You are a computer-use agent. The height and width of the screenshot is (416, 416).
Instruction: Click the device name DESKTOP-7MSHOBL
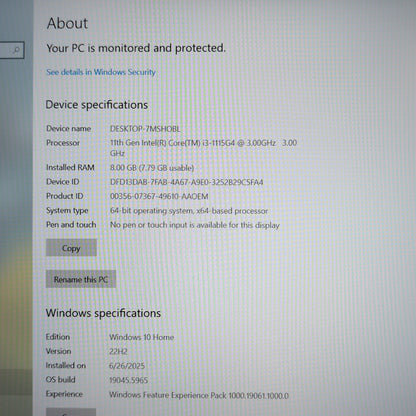(x=145, y=129)
